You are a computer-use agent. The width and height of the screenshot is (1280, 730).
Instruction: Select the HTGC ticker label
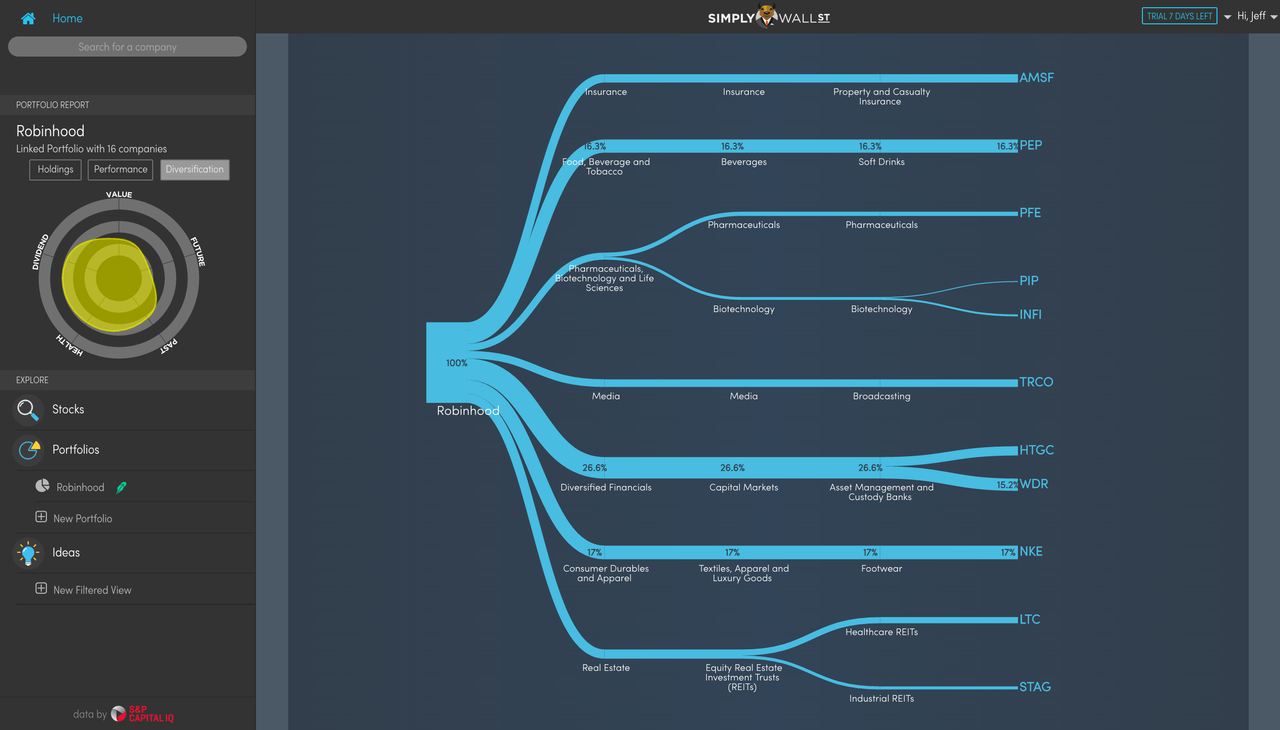tap(1036, 450)
